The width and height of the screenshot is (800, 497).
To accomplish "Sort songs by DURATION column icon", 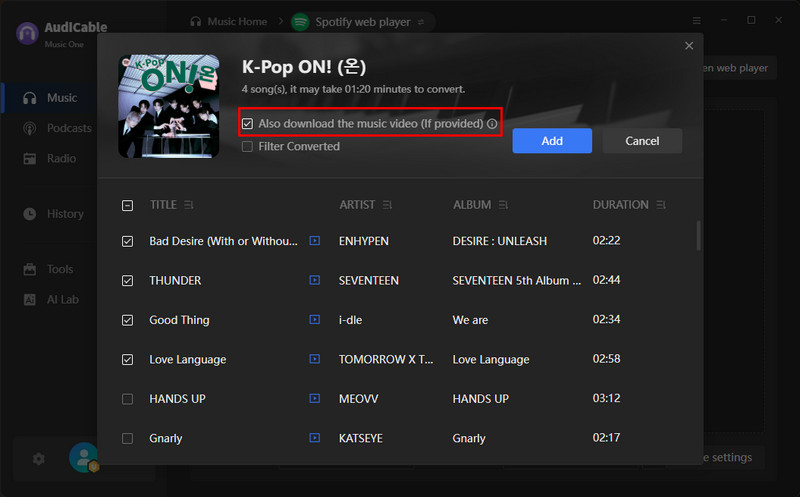I will [x=661, y=205].
